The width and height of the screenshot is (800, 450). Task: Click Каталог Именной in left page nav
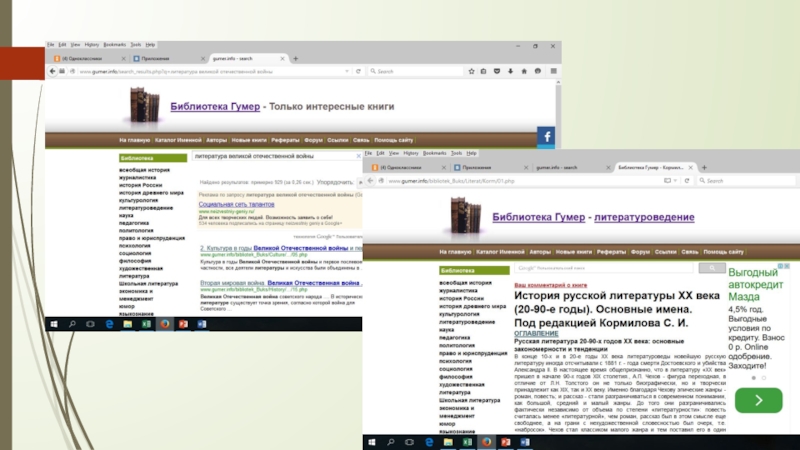point(178,140)
